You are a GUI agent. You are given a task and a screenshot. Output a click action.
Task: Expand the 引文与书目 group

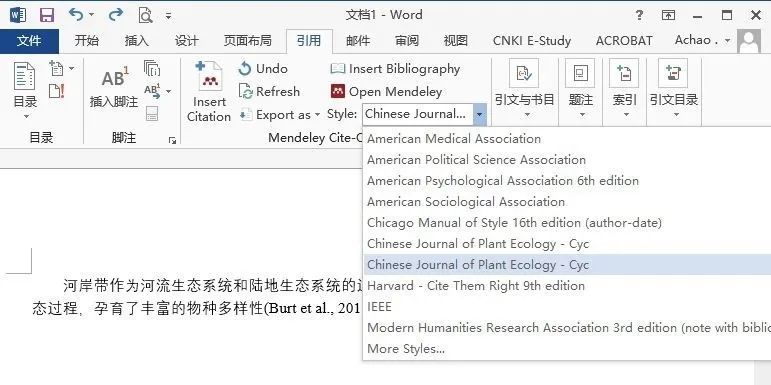click(x=524, y=90)
